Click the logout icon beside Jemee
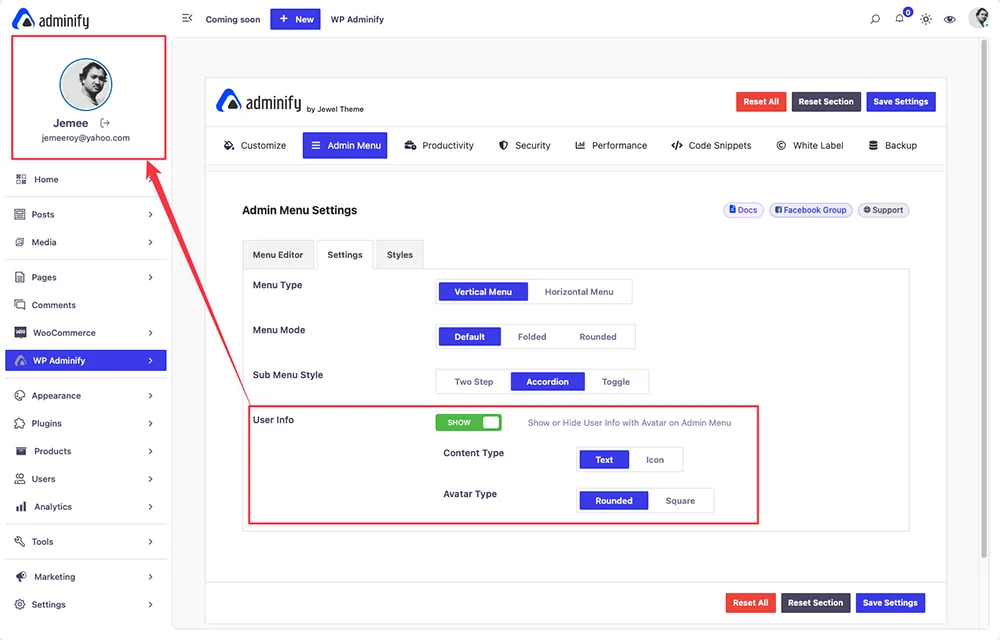This screenshot has width=1000, height=640. [105, 123]
